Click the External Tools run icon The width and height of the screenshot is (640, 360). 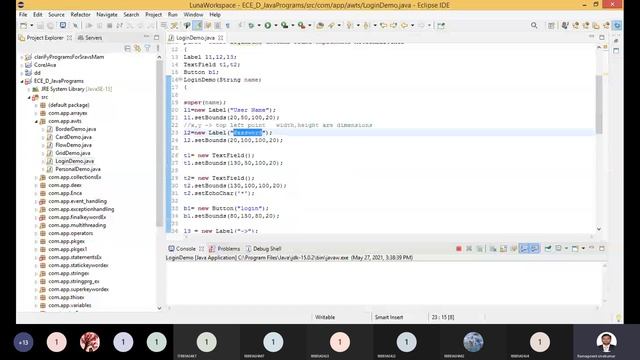[301, 25]
